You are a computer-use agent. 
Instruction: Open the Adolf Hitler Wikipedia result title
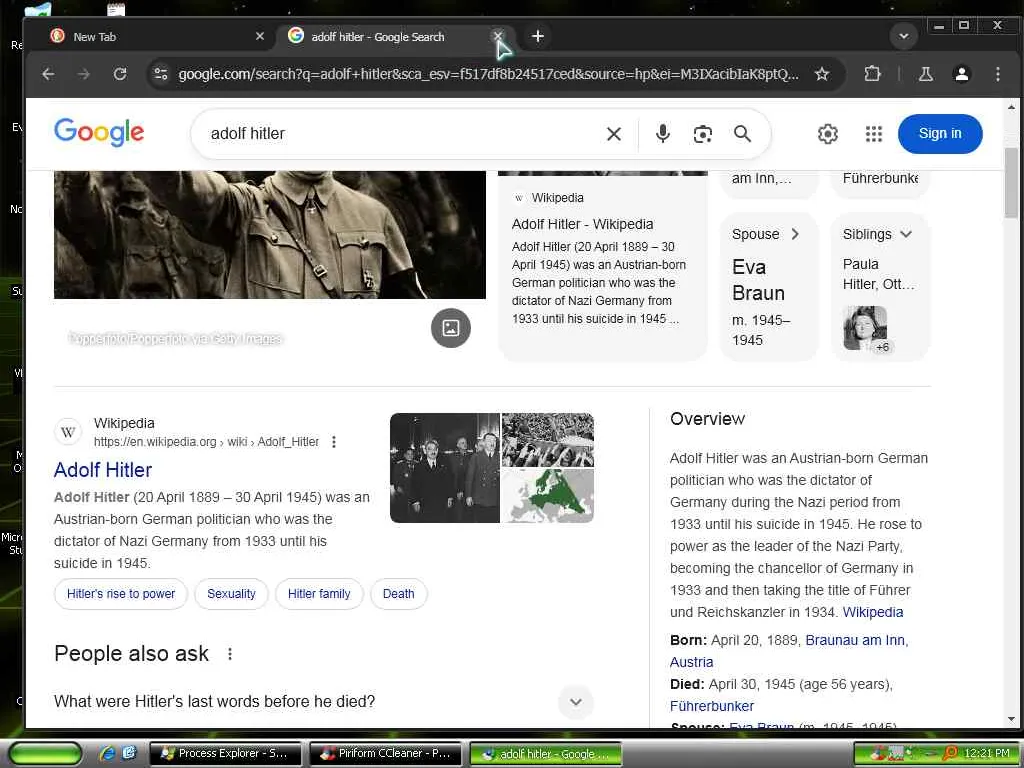[x=103, y=470]
